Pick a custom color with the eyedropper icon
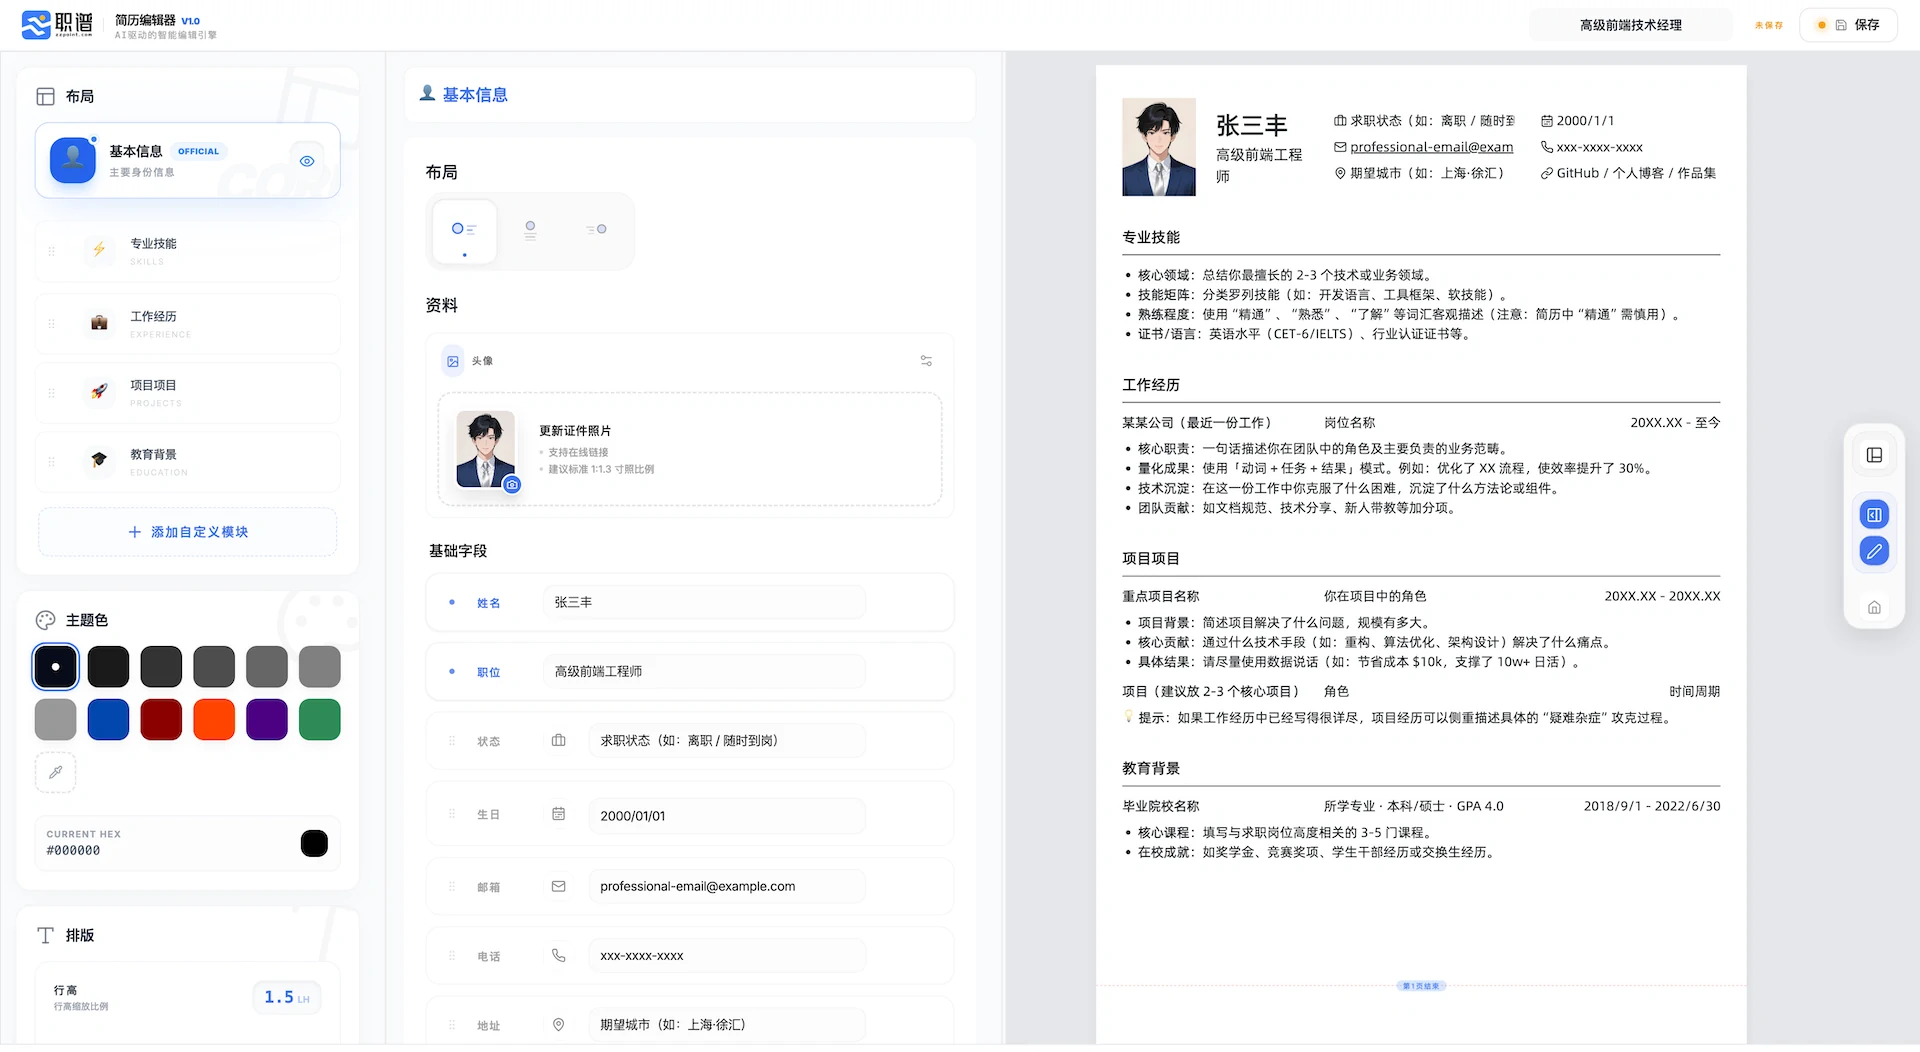This screenshot has height=1052, width=1920. (x=56, y=772)
